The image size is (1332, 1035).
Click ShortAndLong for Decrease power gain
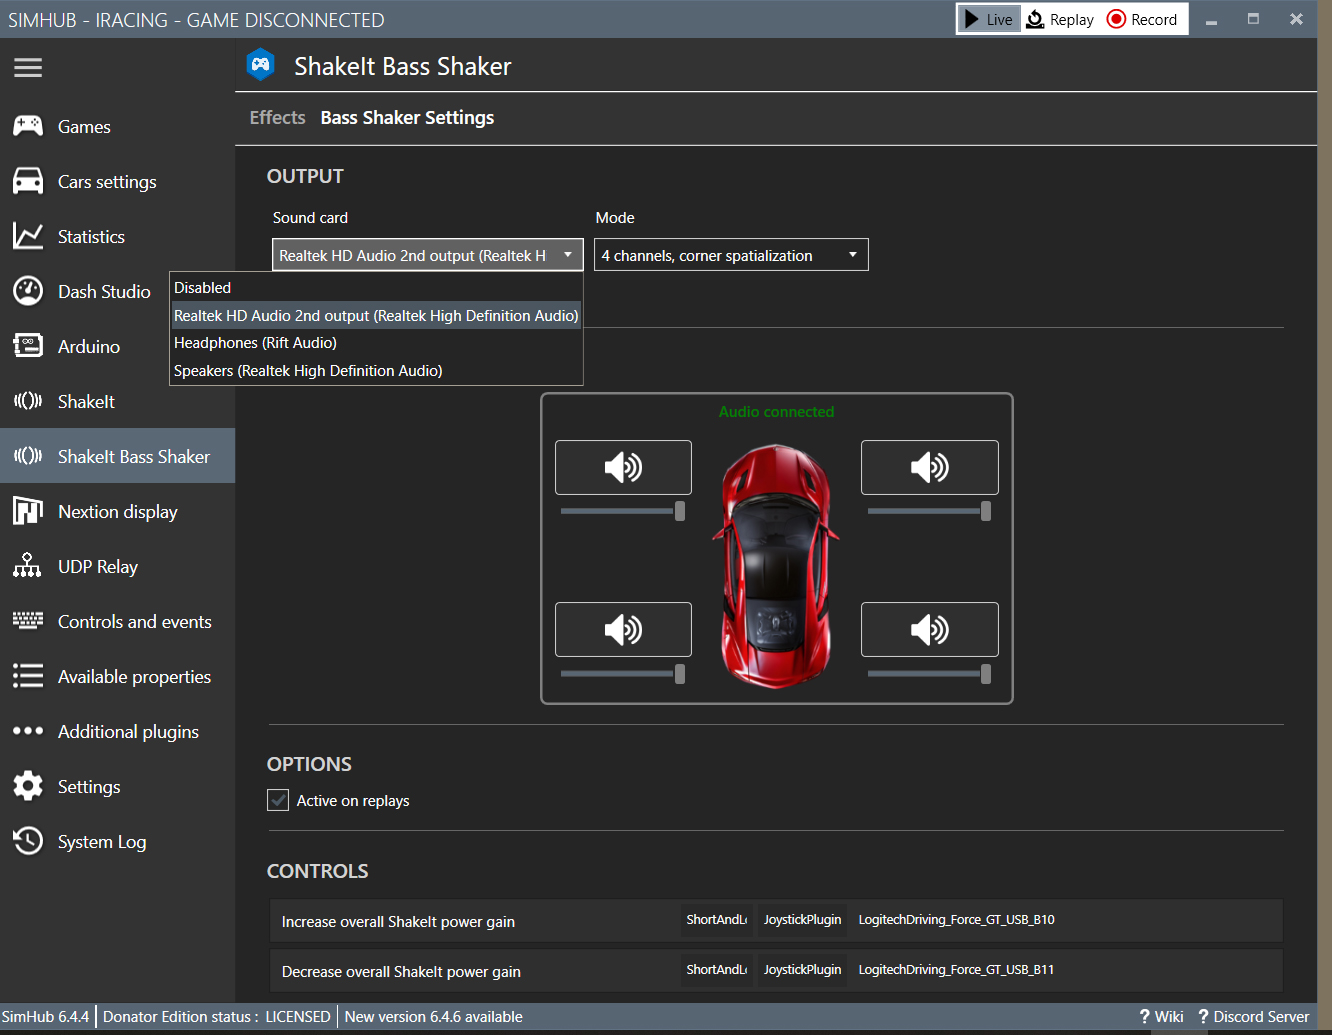(716, 970)
